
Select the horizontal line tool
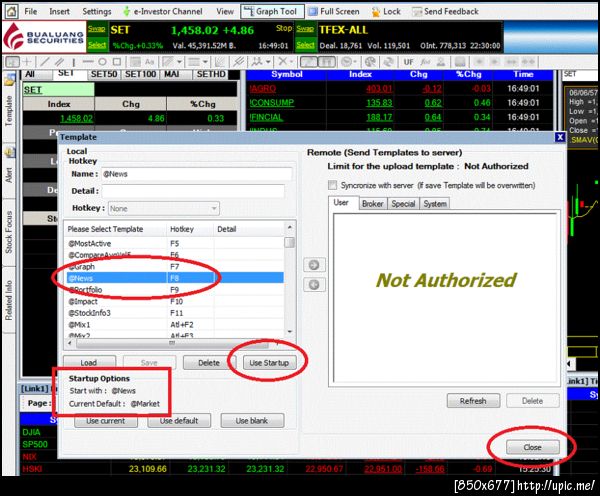[x=88, y=62]
